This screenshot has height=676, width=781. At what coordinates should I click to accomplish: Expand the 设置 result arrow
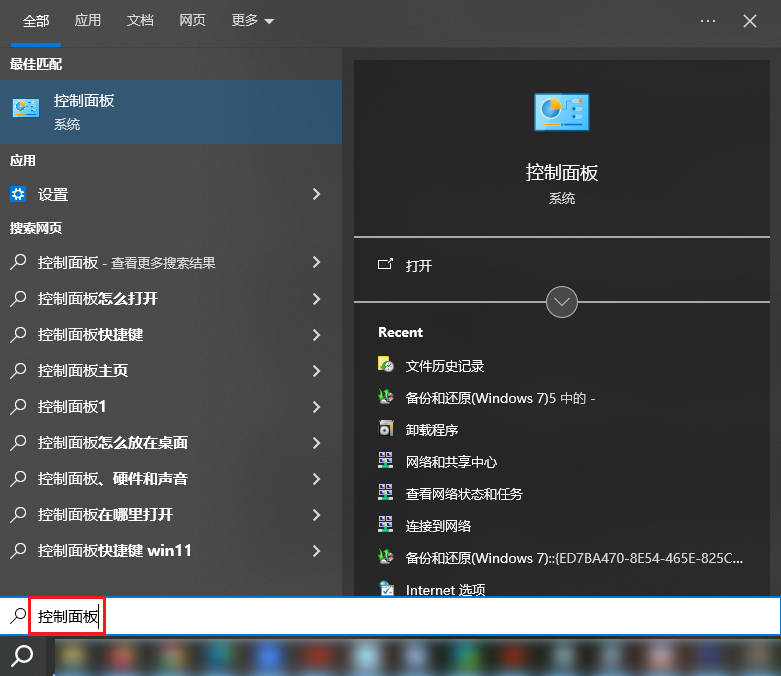(x=316, y=194)
